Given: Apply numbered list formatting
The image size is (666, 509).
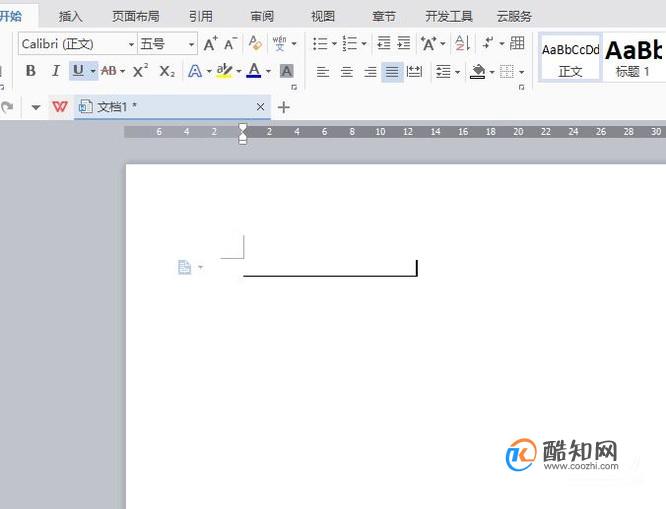Looking at the screenshot, I should point(350,43).
